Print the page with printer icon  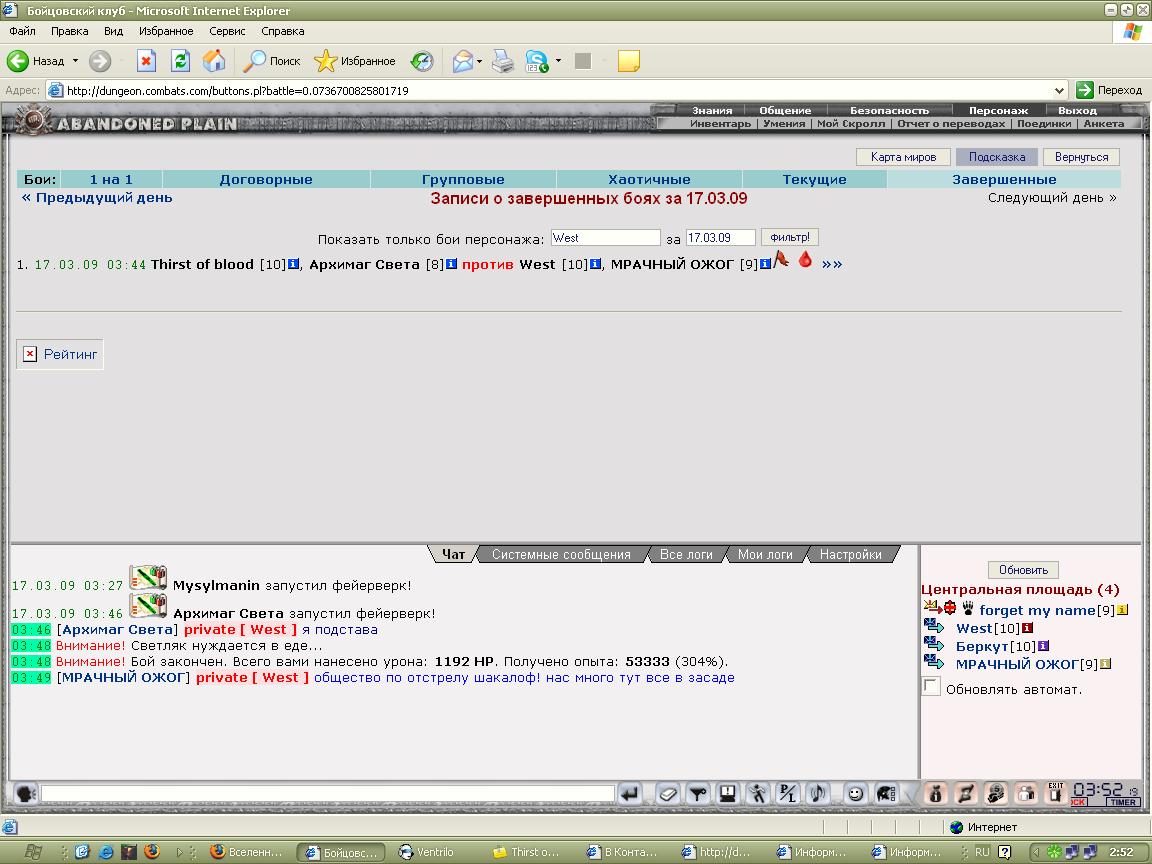click(x=503, y=61)
